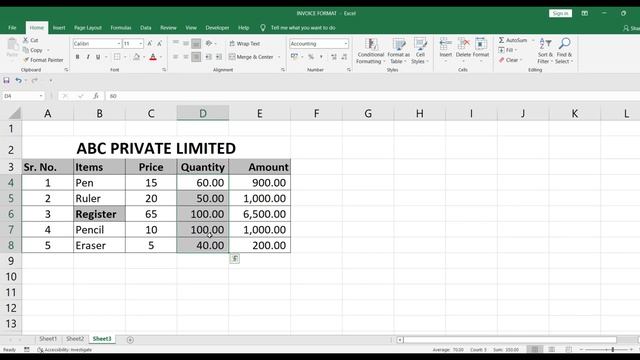Click the Delete cells button

tap(463, 50)
